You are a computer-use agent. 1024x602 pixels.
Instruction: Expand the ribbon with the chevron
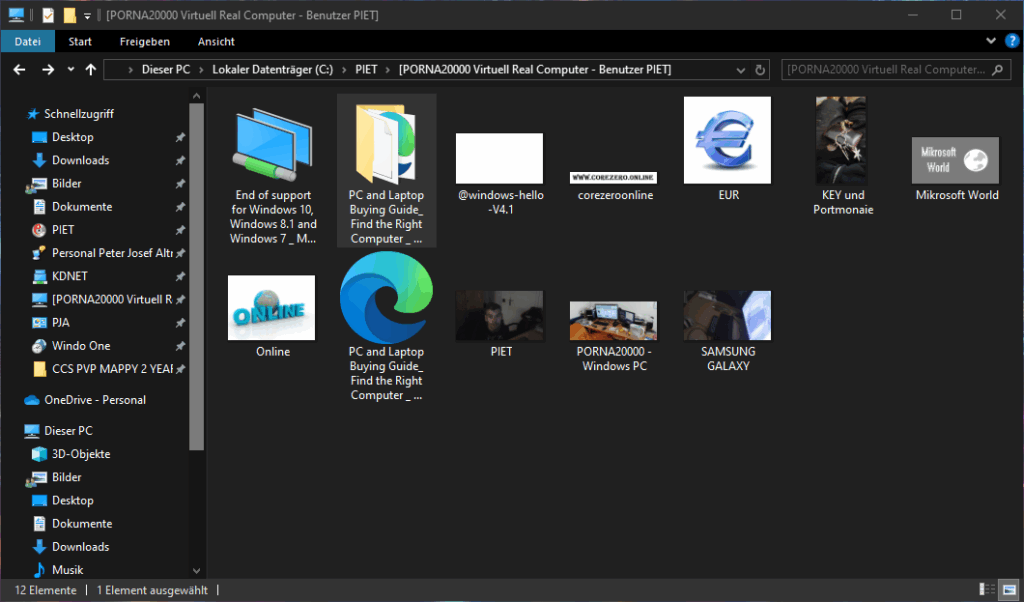pos(990,41)
